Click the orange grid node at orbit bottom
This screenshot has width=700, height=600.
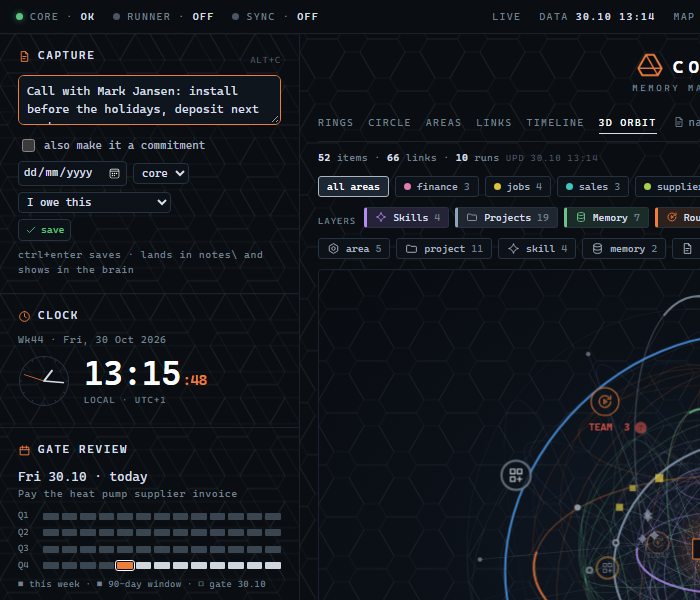(607, 568)
